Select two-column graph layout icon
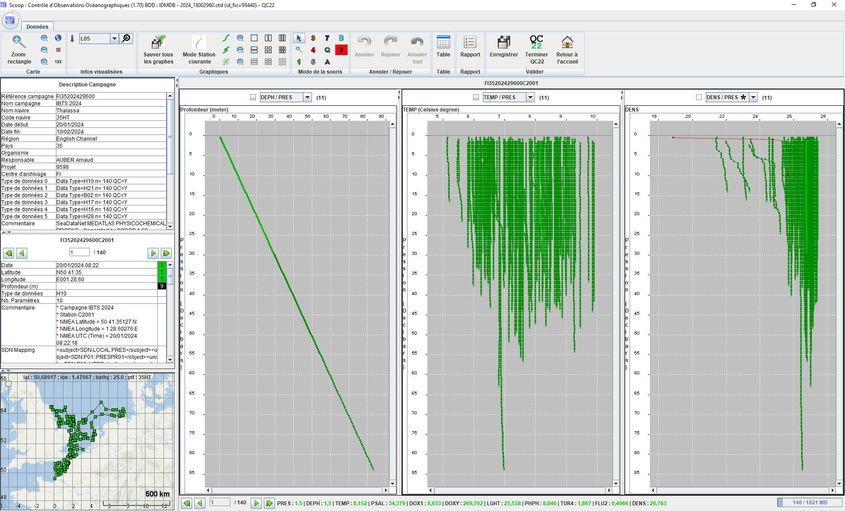The image size is (845, 511). click(x=268, y=38)
